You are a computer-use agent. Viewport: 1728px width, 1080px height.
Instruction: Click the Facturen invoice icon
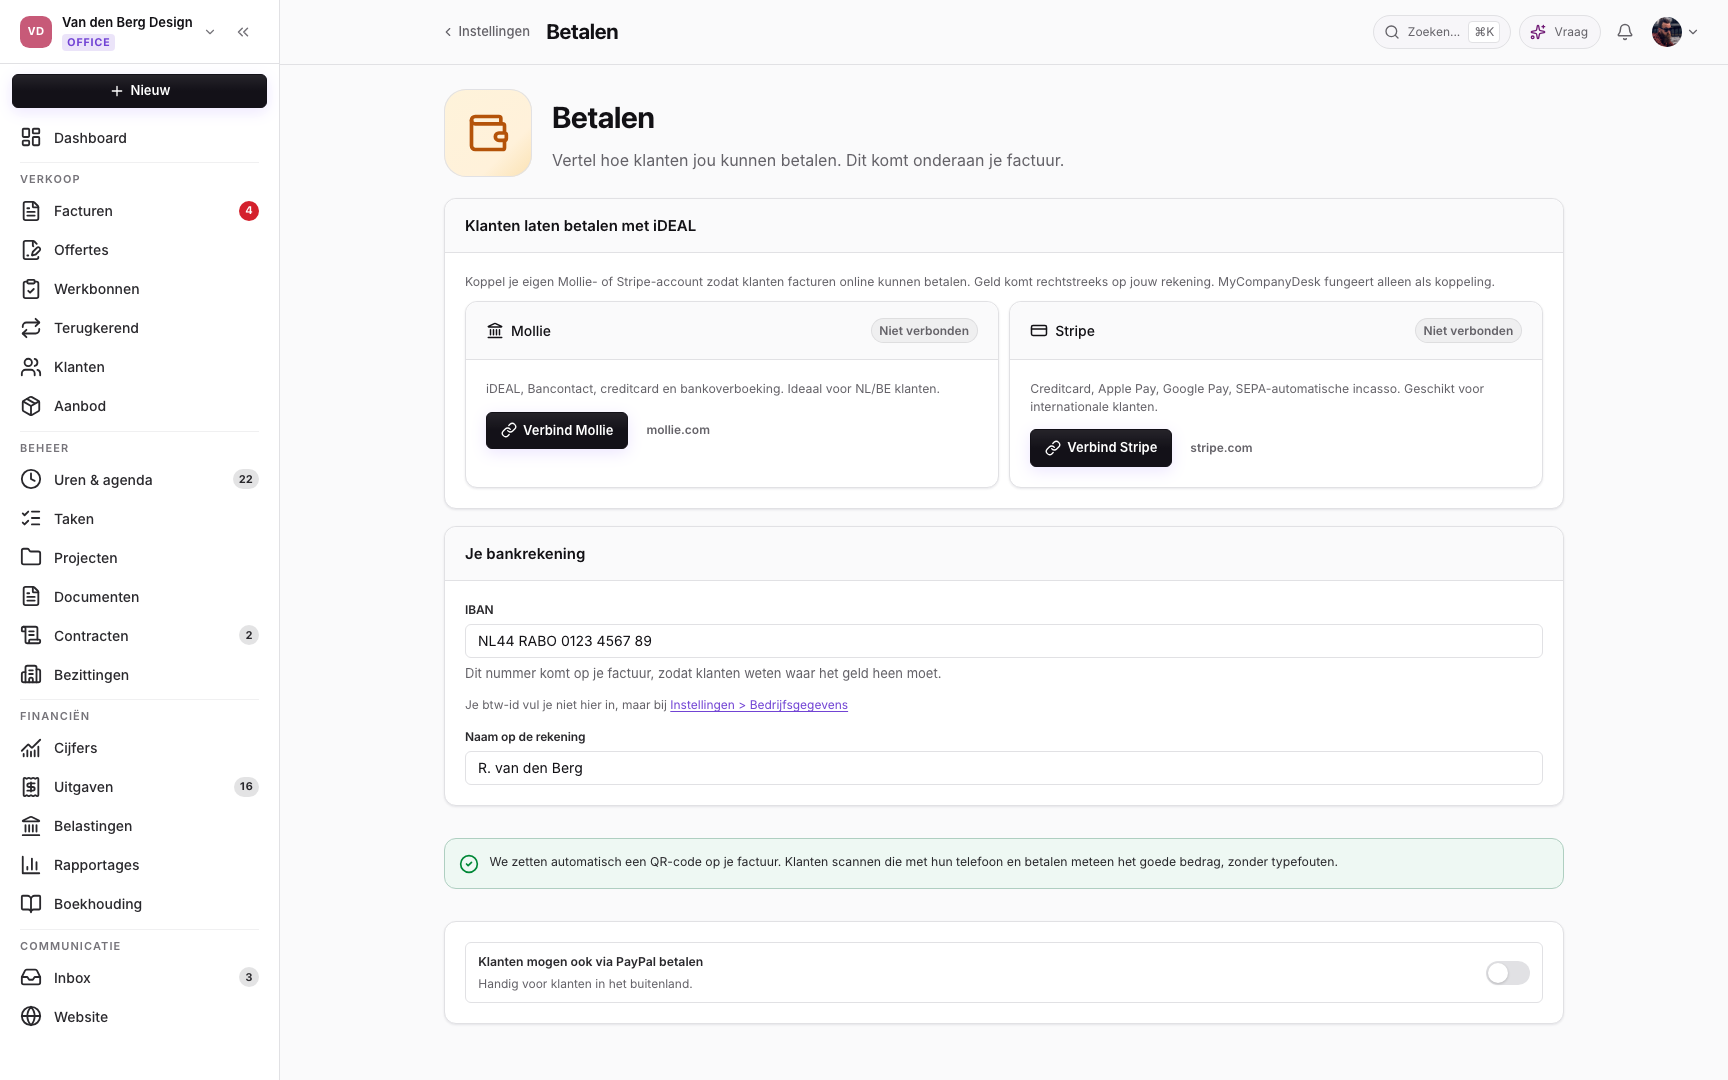(x=31, y=211)
